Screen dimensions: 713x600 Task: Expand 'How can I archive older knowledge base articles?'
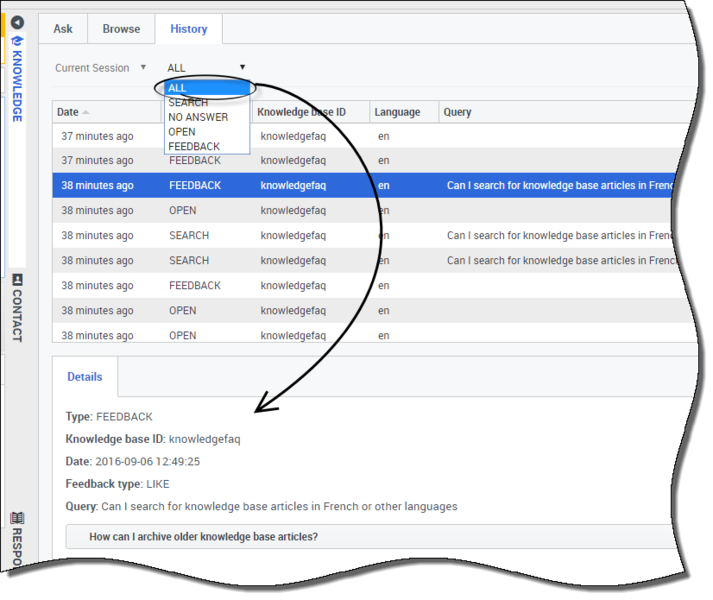pos(204,537)
